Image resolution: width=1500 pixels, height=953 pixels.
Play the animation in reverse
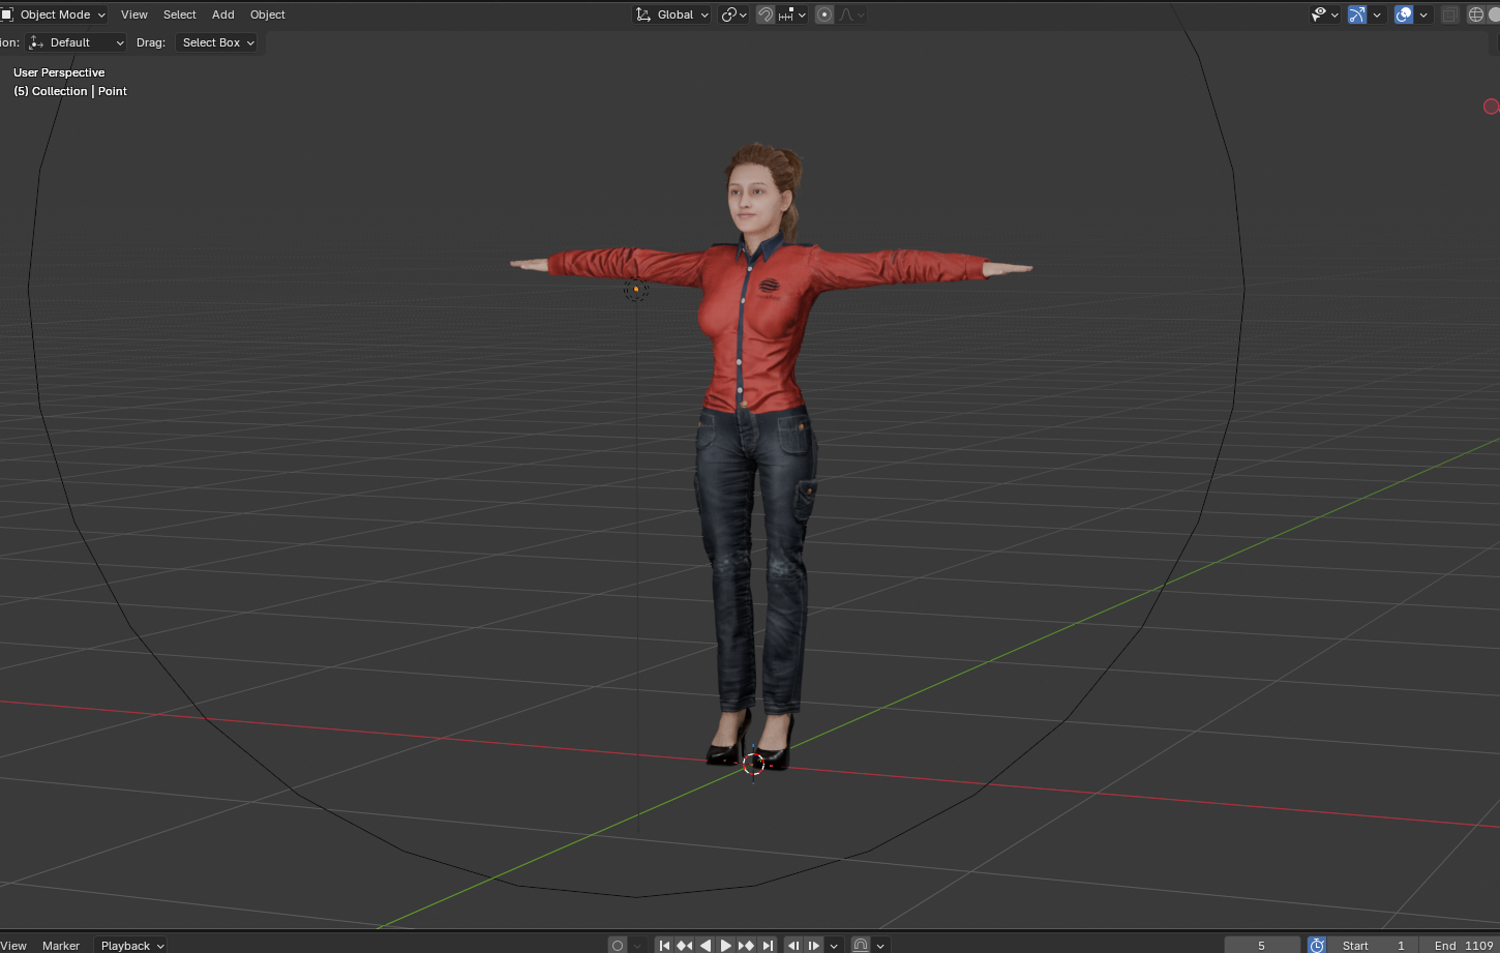coord(706,945)
